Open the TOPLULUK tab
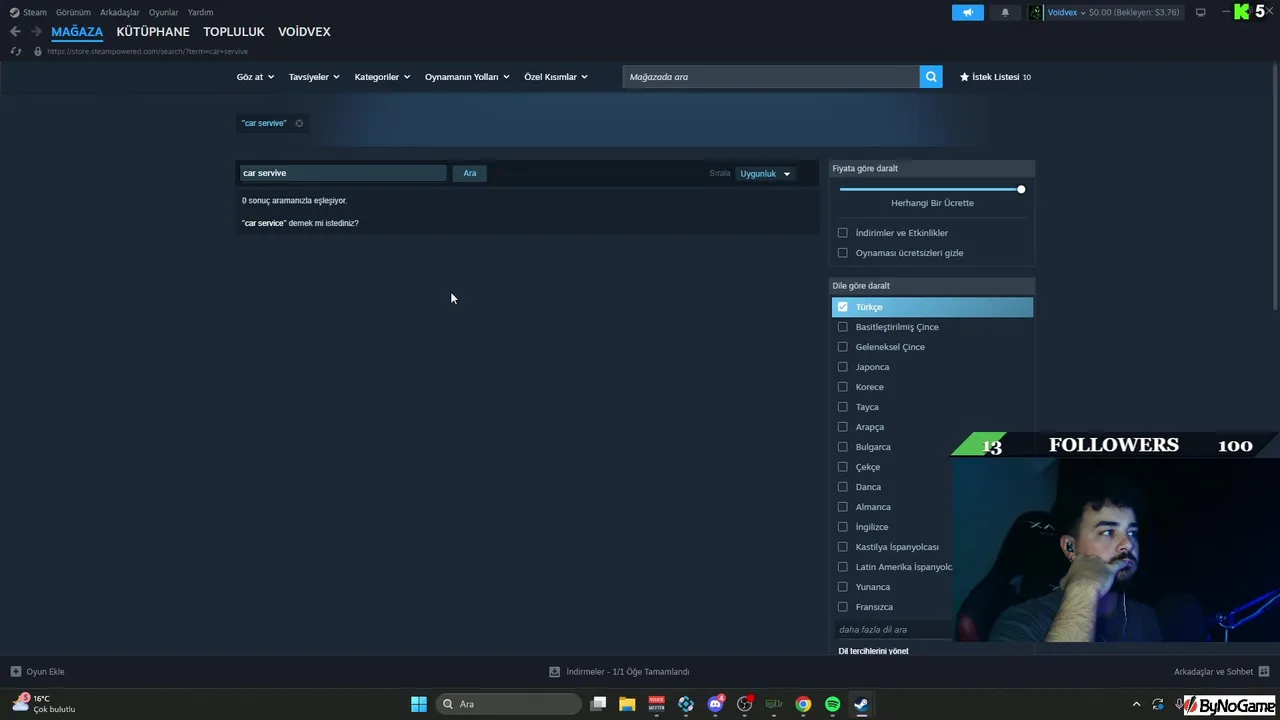Viewport: 1280px width, 720px height. point(234,32)
